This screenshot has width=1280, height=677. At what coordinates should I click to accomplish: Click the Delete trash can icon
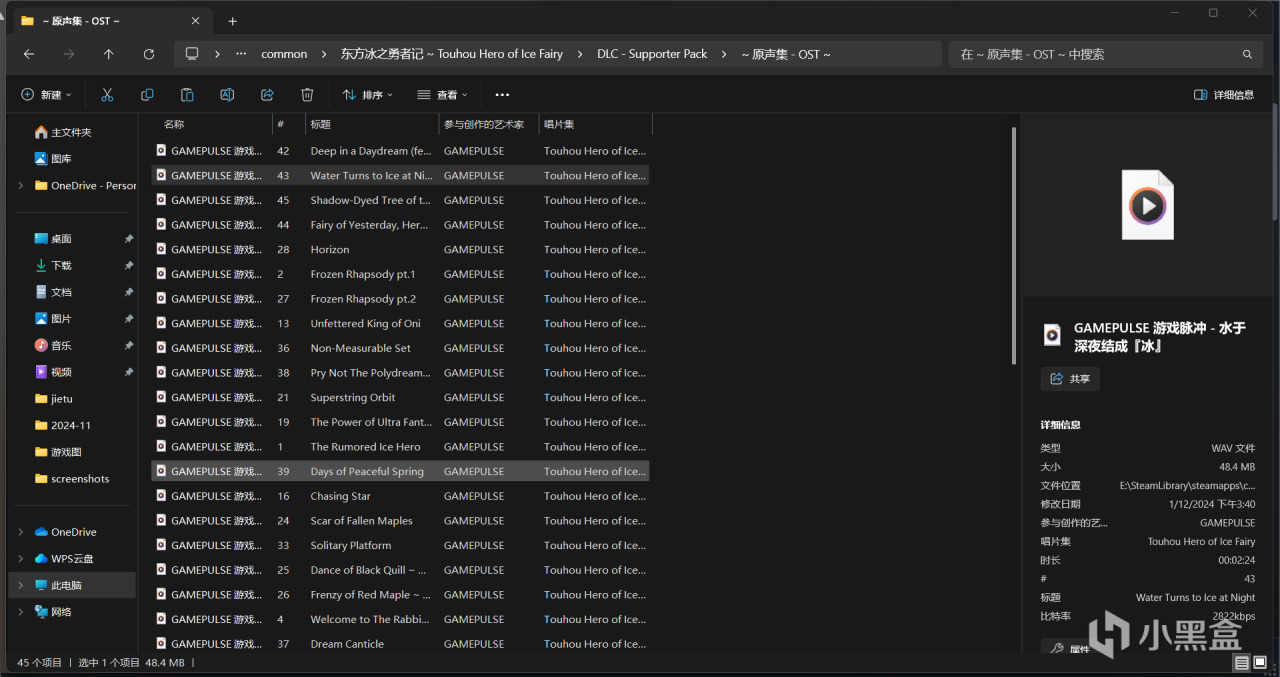(307, 95)
